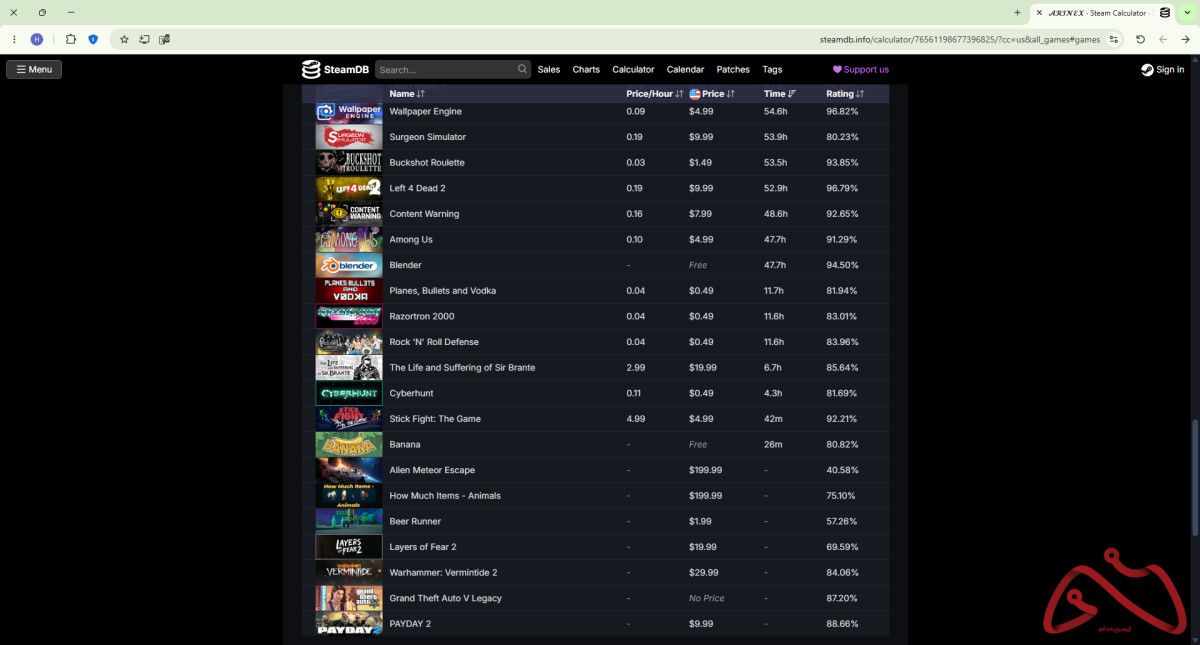The image size is (1200, 645).
Task: Open the tab search chevron
Action: pyautogui.click(x=1187, y=13)
